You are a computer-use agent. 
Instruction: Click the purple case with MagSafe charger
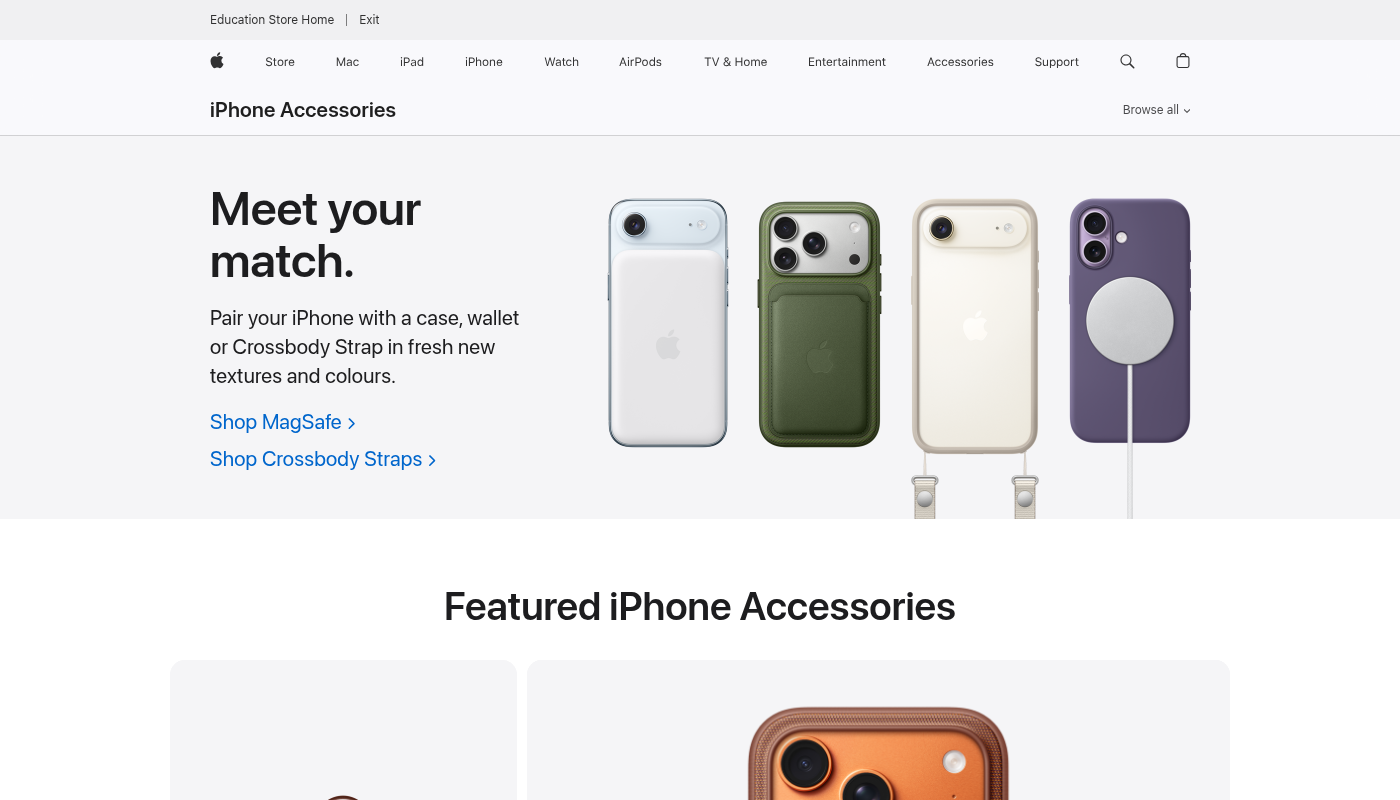(1130, 321)
